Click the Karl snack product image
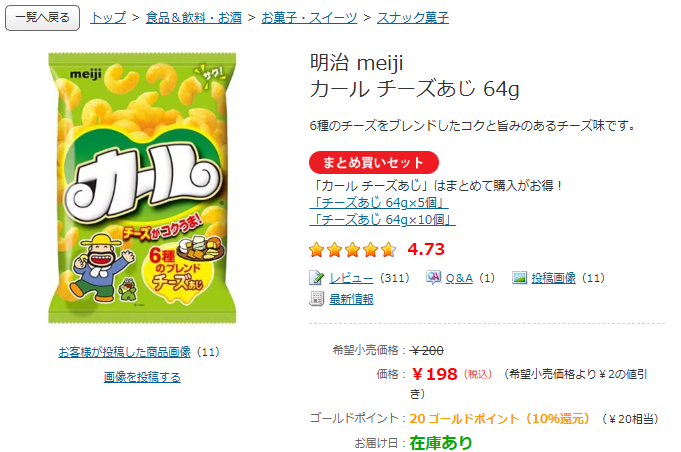This screenshot has width=681, height=452. [x=141, y=186]
